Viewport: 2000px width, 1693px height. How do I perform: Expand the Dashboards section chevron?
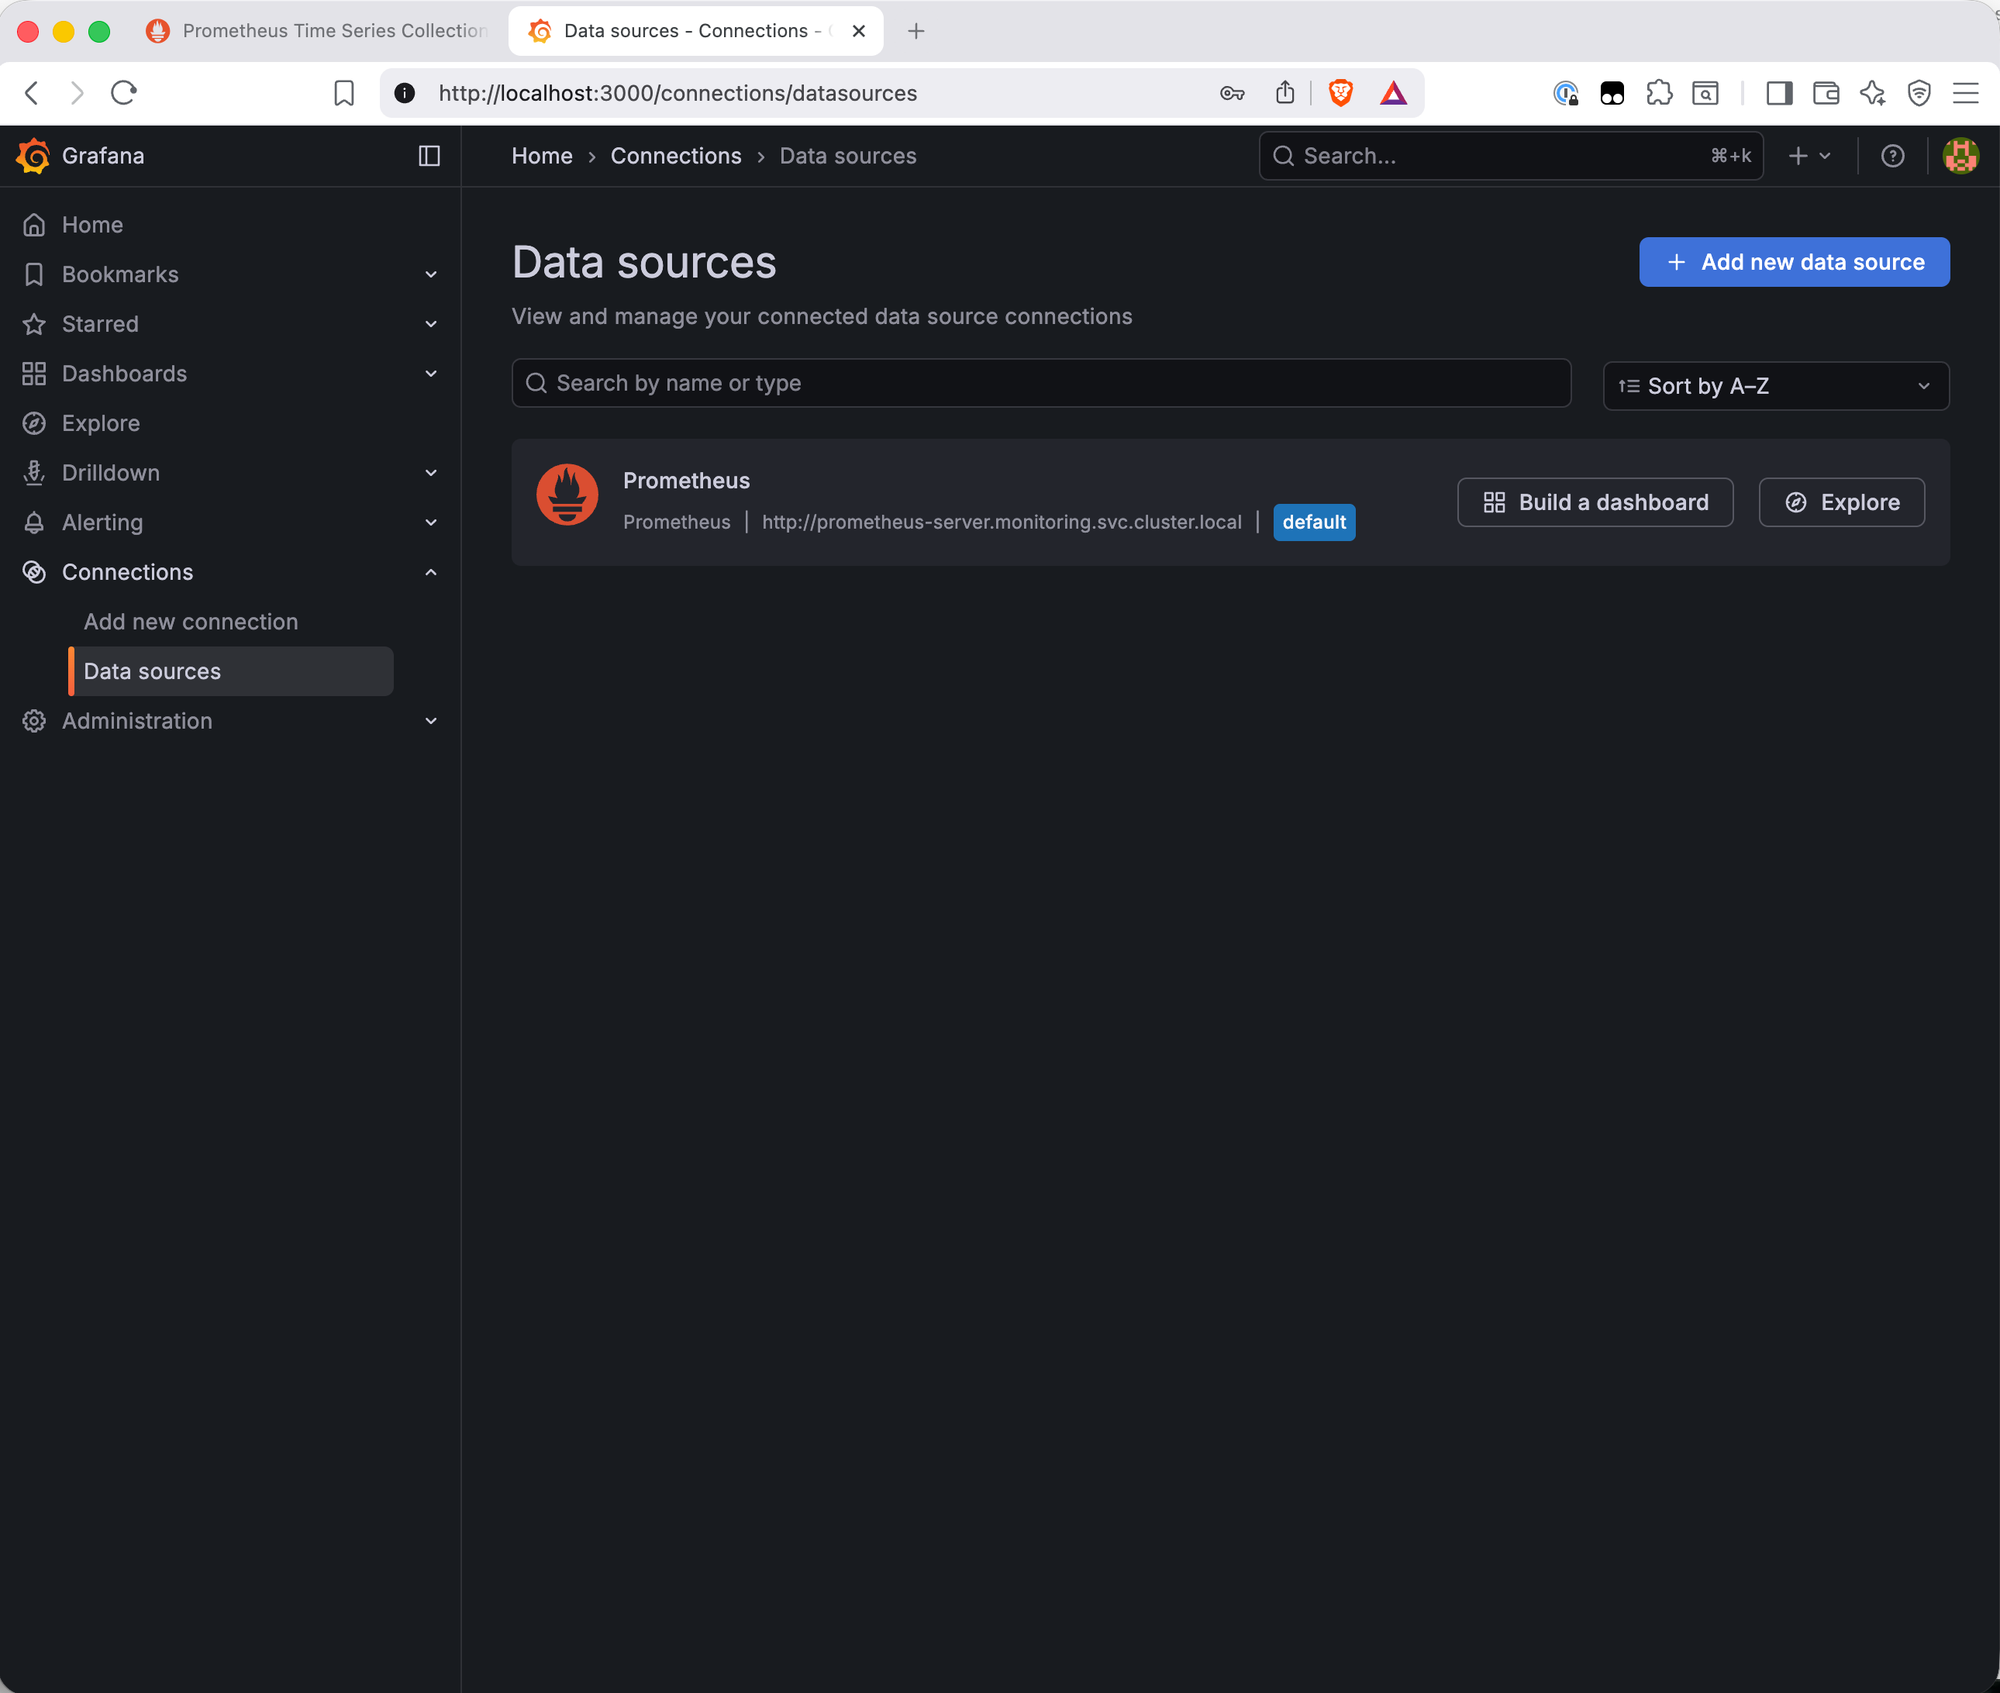coord(430,373)
